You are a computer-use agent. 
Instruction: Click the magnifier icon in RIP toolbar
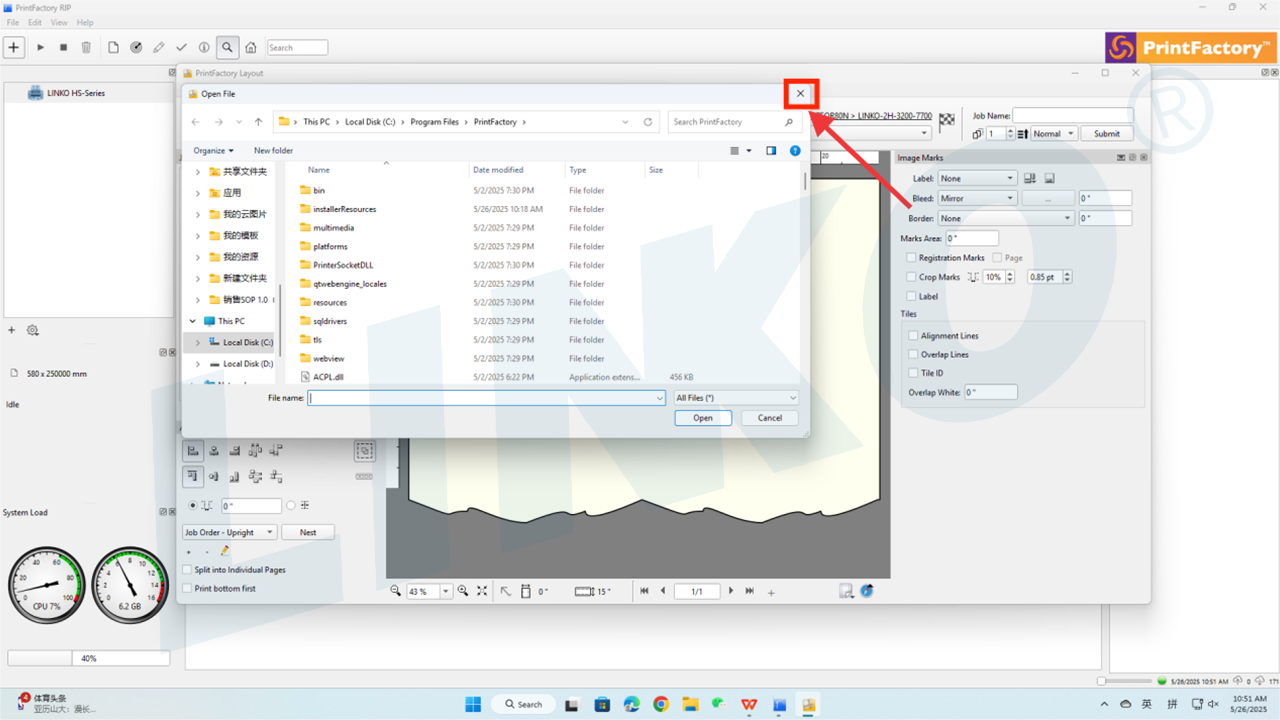point(228,47)
